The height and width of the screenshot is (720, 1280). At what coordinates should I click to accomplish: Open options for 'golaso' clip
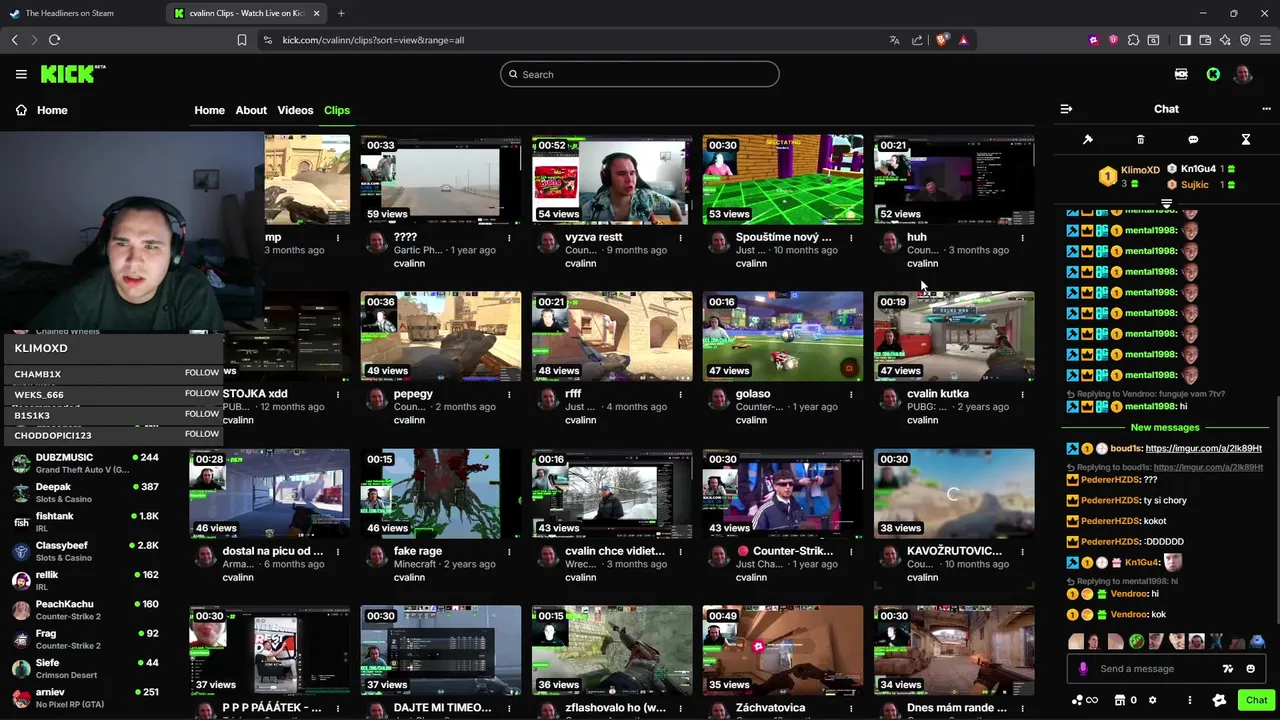pos(851,395)
